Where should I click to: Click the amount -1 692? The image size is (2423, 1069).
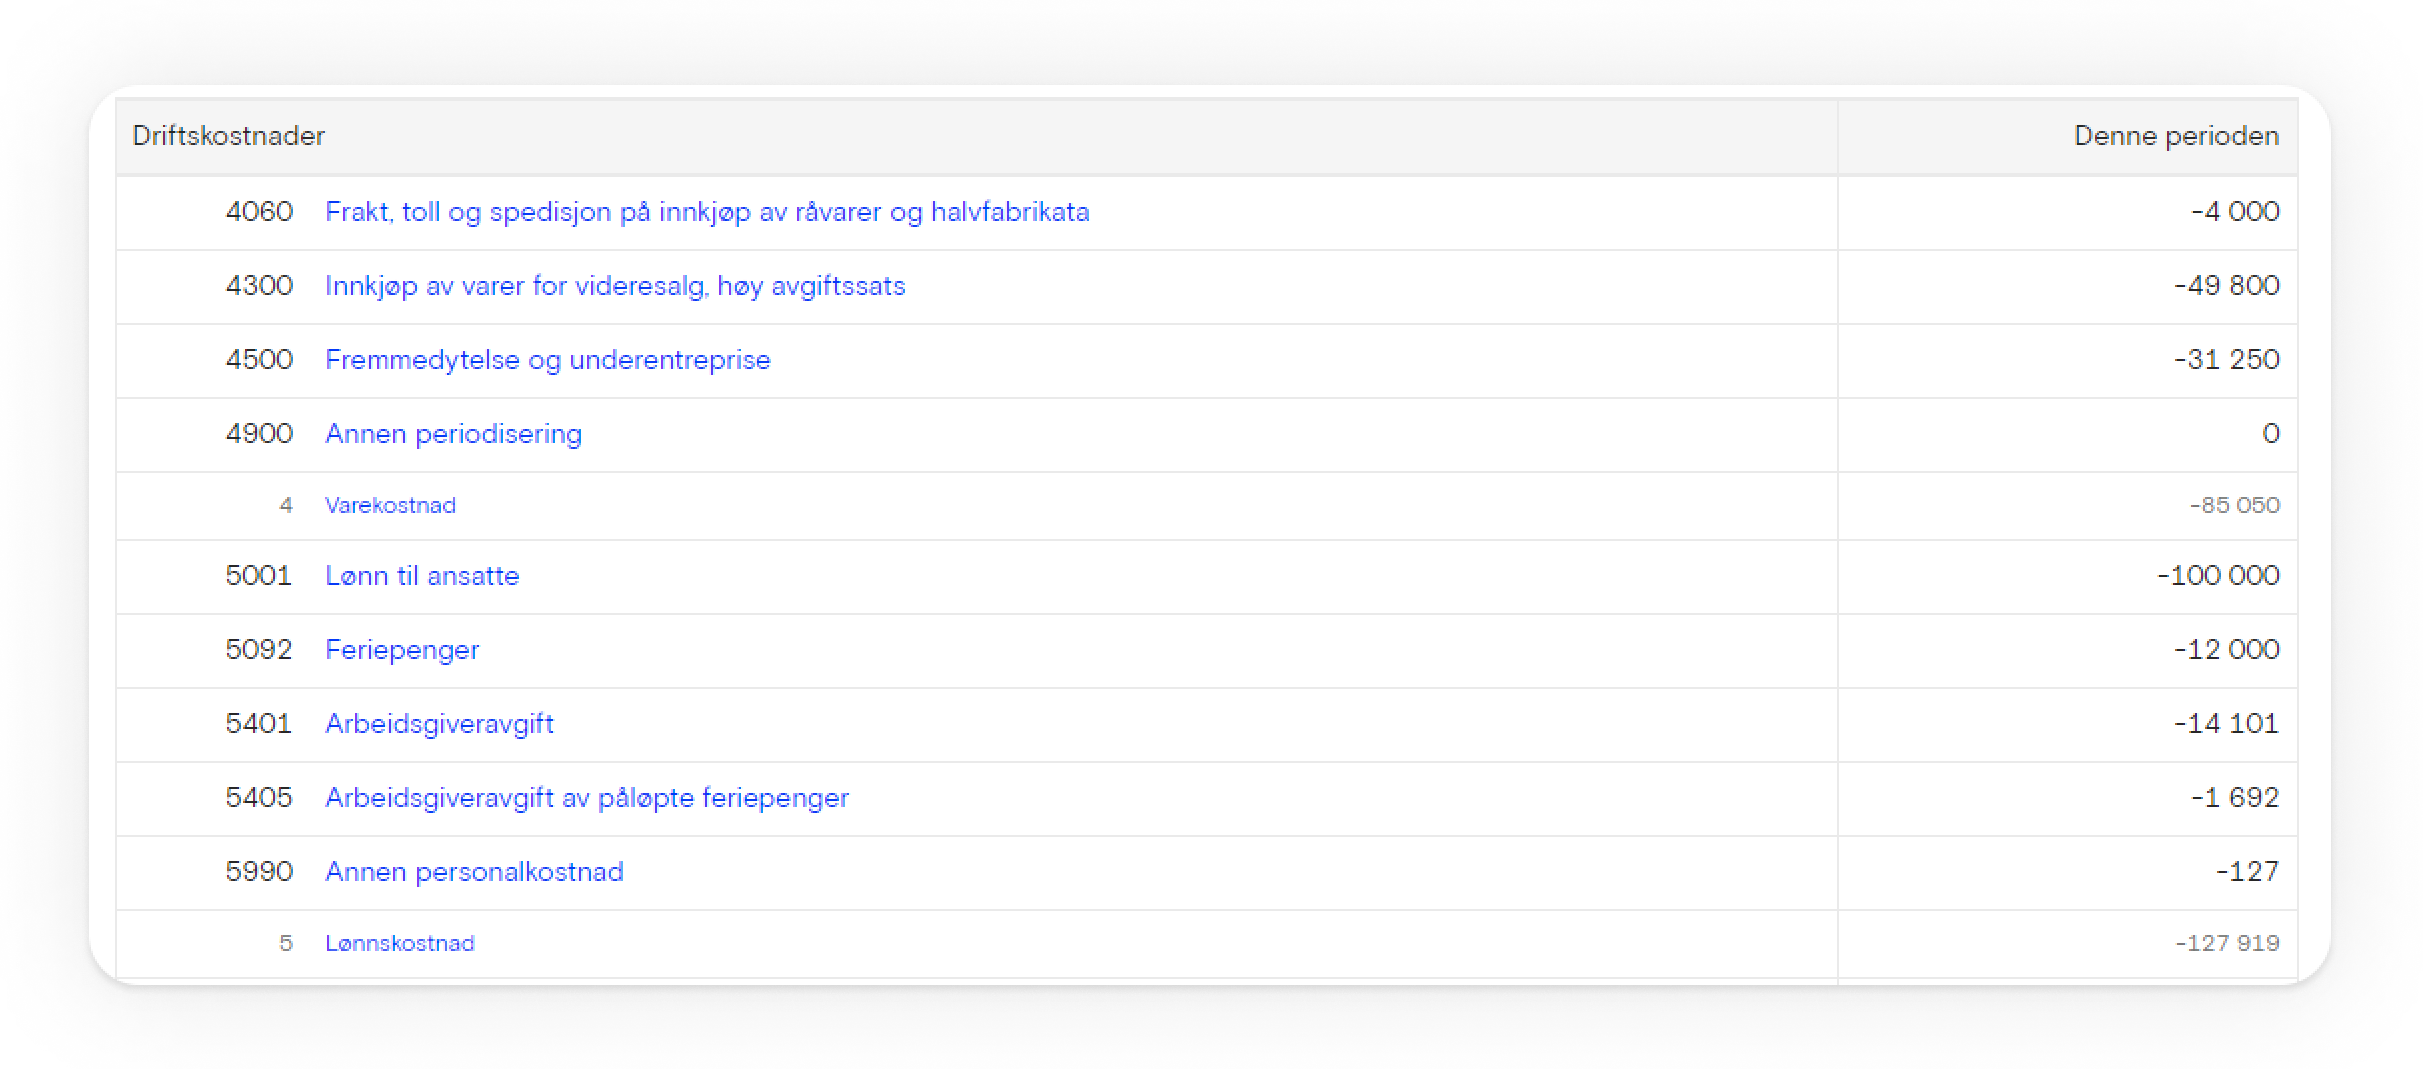pos(2235,798)
